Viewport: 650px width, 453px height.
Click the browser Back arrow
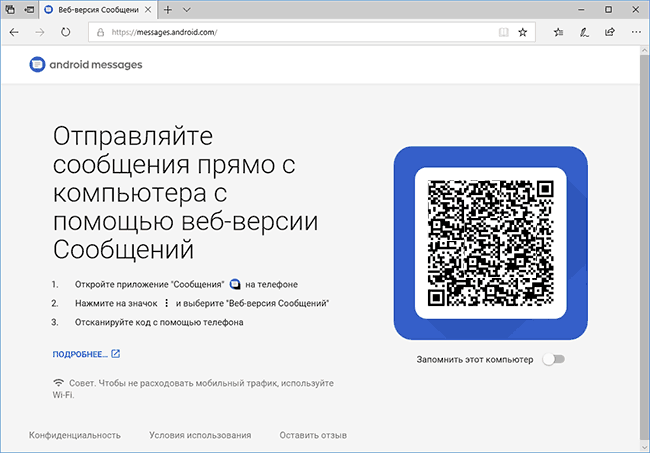pyautogui.click(x=14, y=32)
